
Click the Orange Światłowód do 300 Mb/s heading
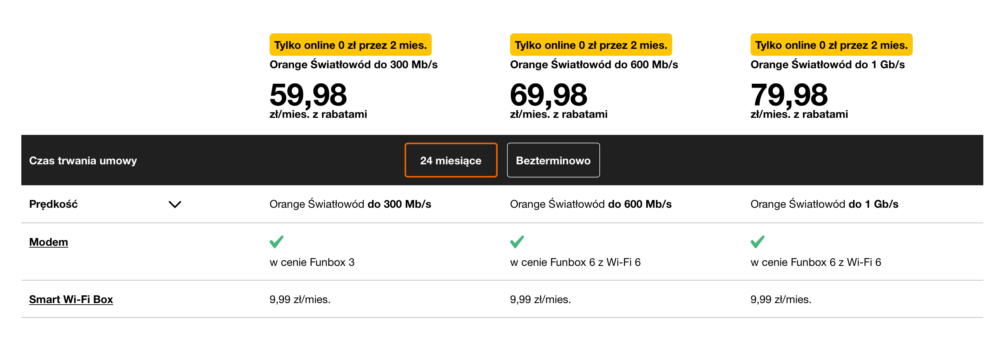coord(353,65)
